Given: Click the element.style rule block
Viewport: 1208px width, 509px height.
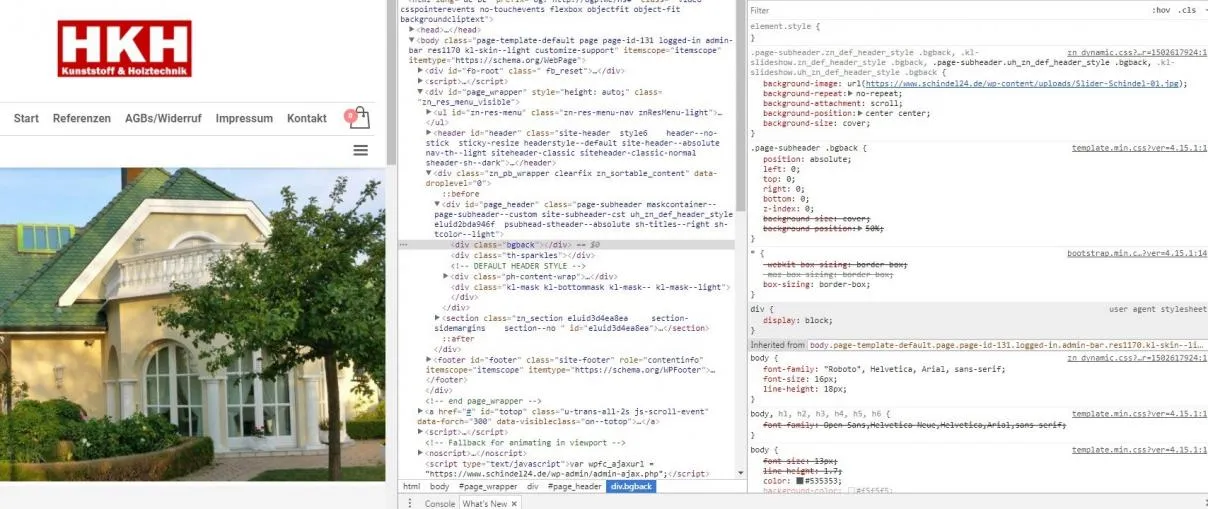Looking at the screenshot, I should click(978, 32).
